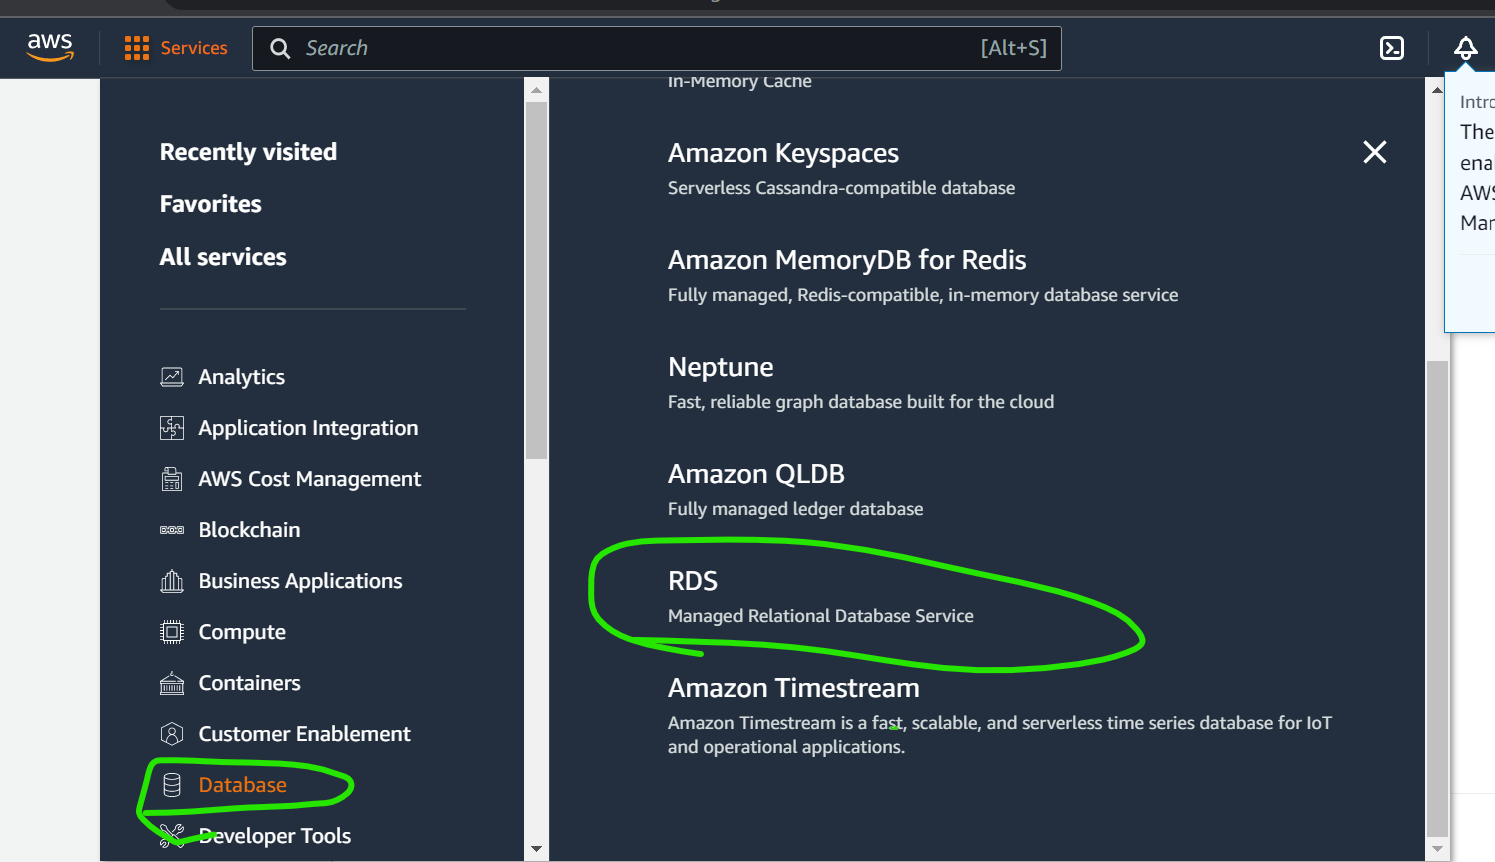Viewport: 1495px width, 862px height.
Task: Click the Application Integration puzzle icon
Action: [172, 427]
